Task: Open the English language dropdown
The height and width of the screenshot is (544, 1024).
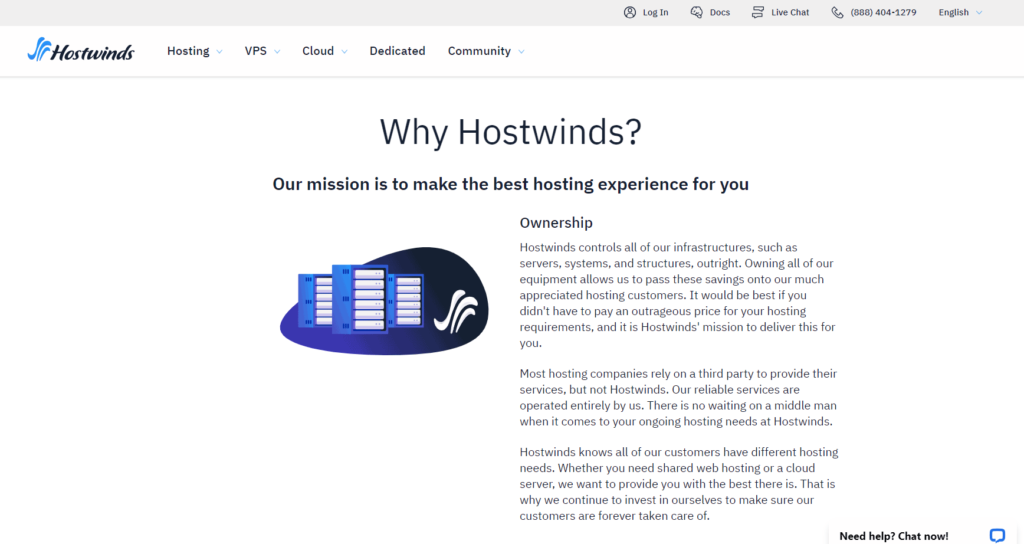Action: click(x=960, y=12)
